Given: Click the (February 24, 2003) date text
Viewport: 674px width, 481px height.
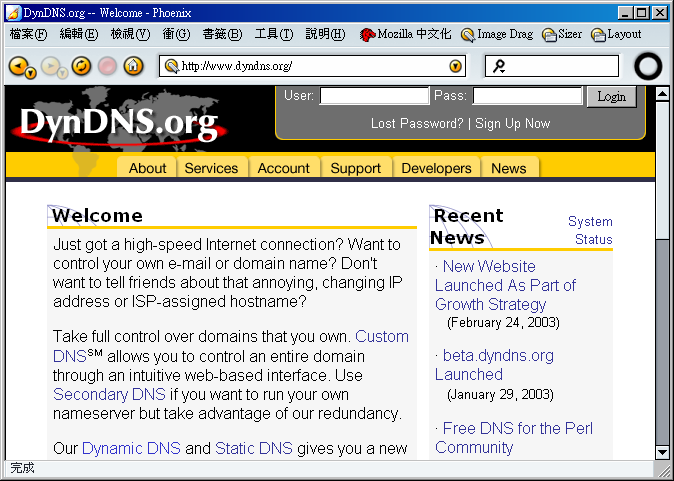Looking at the screenshot, I should coord(503,322).
